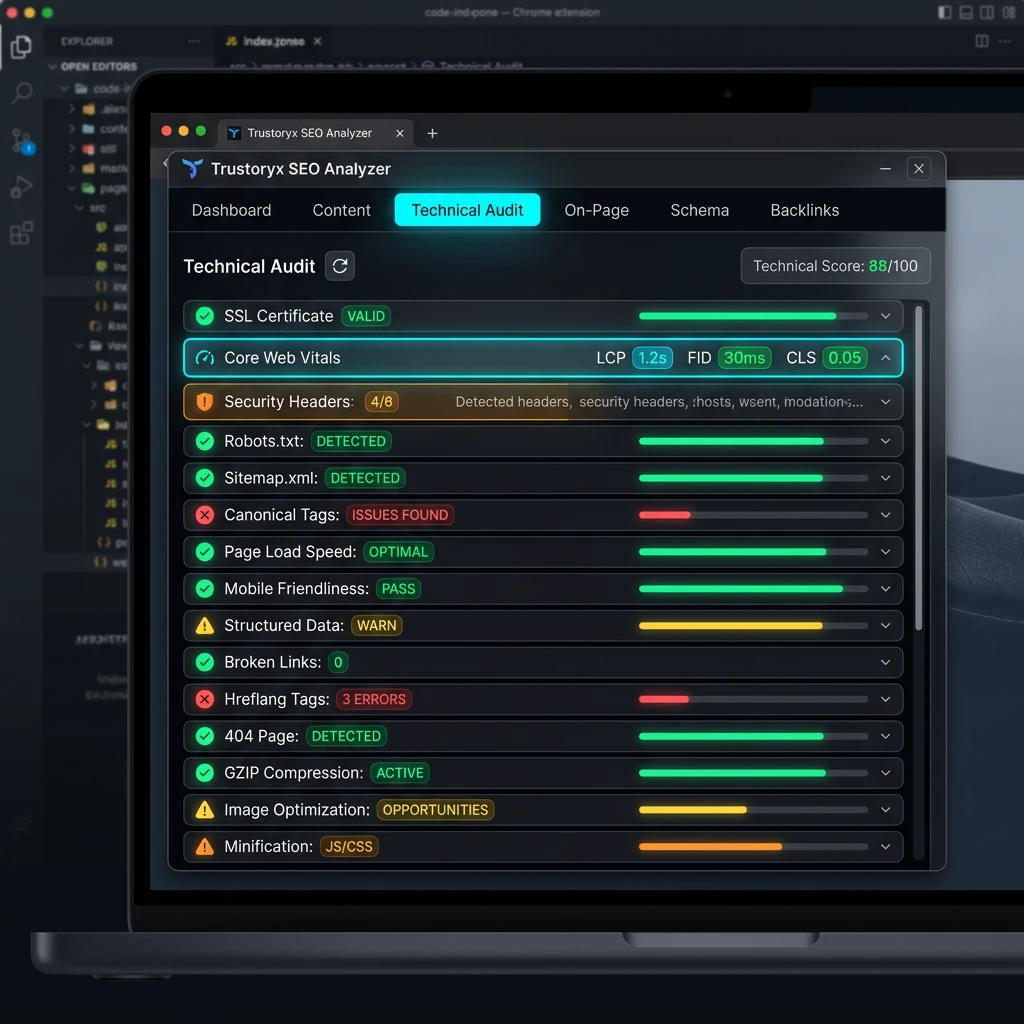Open Extensions in the code editor activity bar
The width and height of the screenshot is (1024, 1024).
pos(22,232)
